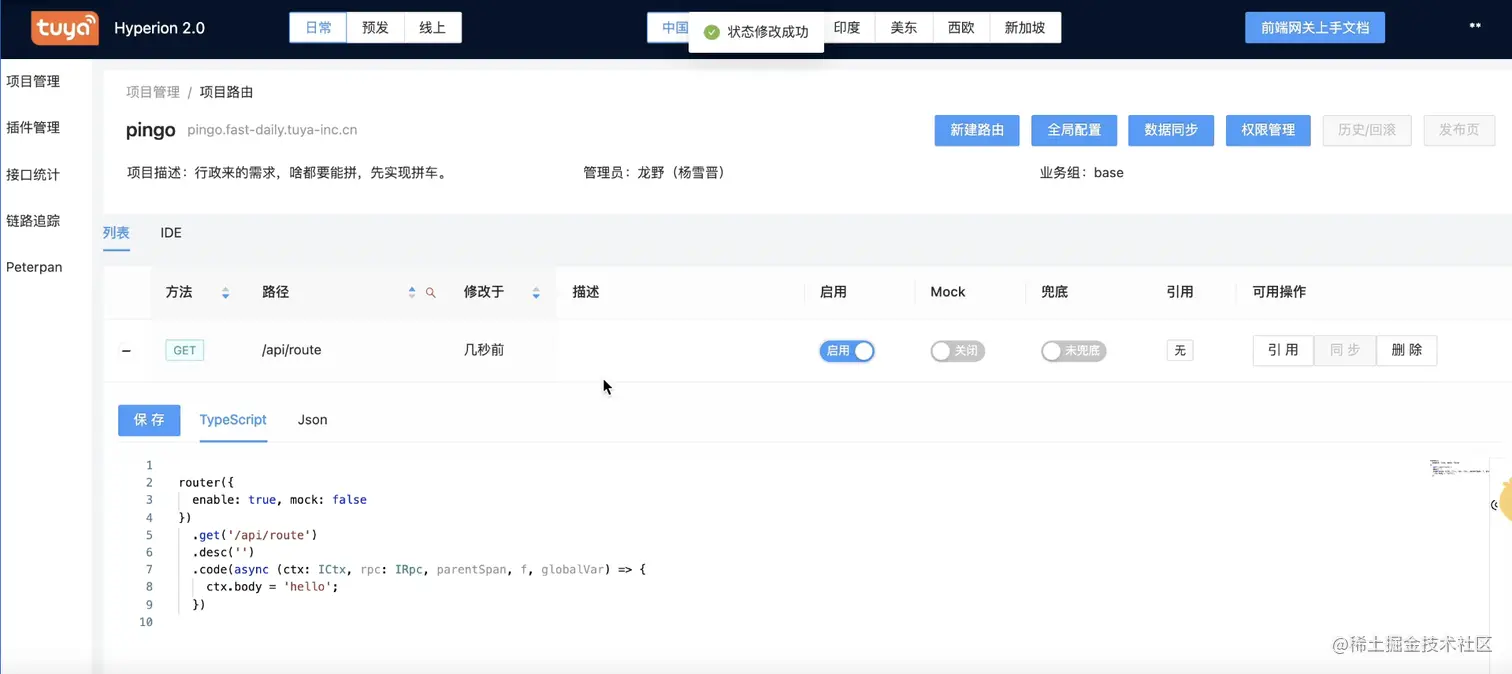1512x674 pixels.
Task: Click line number 10 in editor
Action: click(x=146, y=622)
